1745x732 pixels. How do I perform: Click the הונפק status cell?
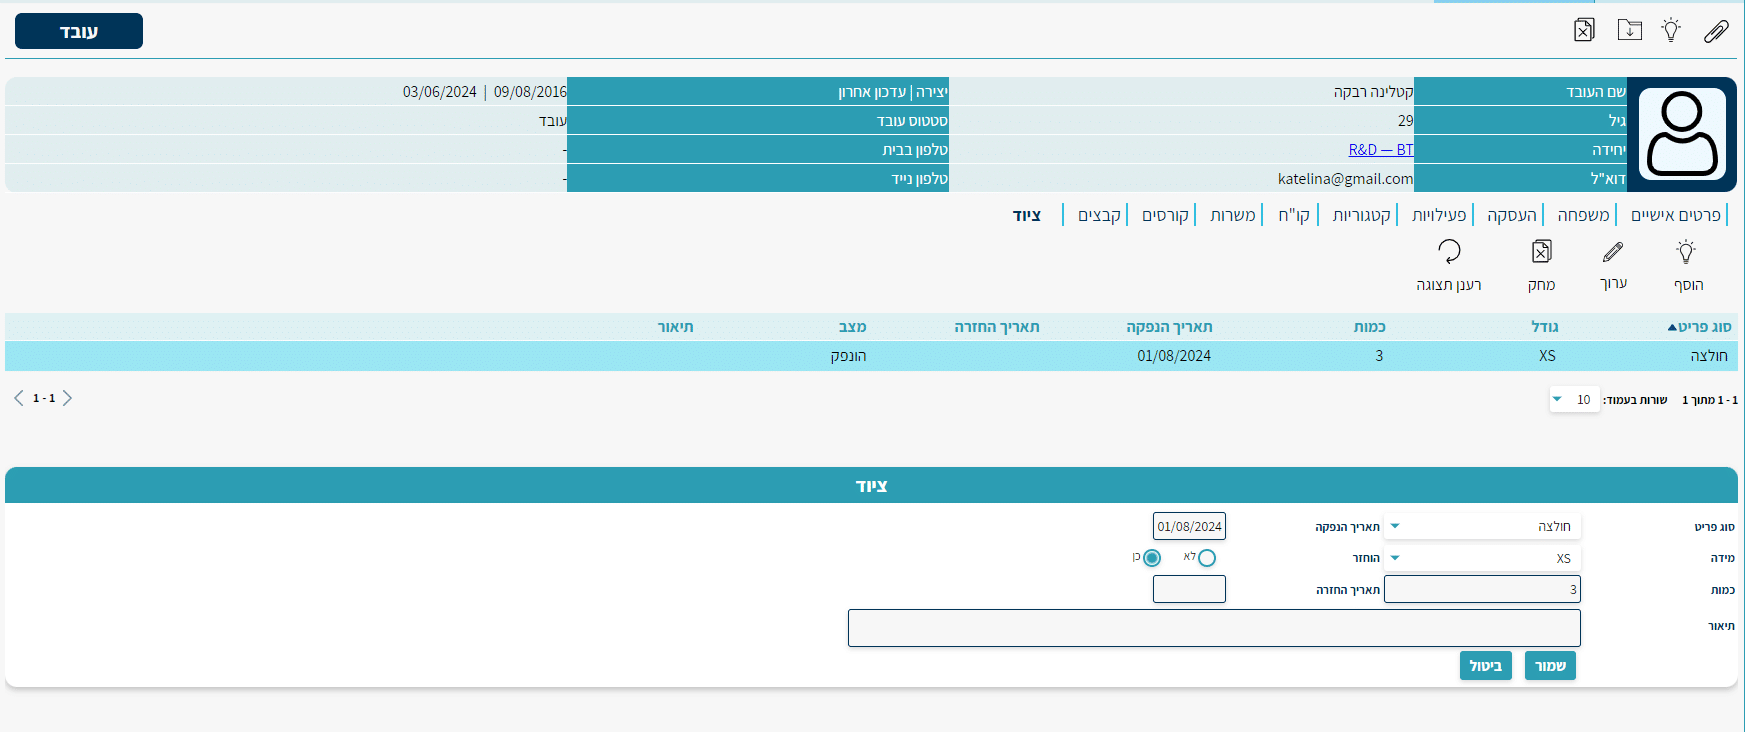tap(848, 356)
